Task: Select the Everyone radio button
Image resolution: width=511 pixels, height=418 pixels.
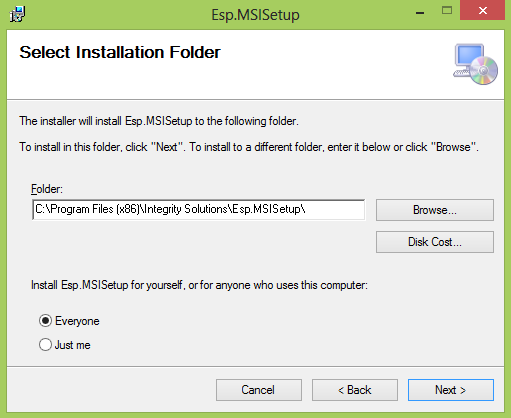Action: point(45,321)
